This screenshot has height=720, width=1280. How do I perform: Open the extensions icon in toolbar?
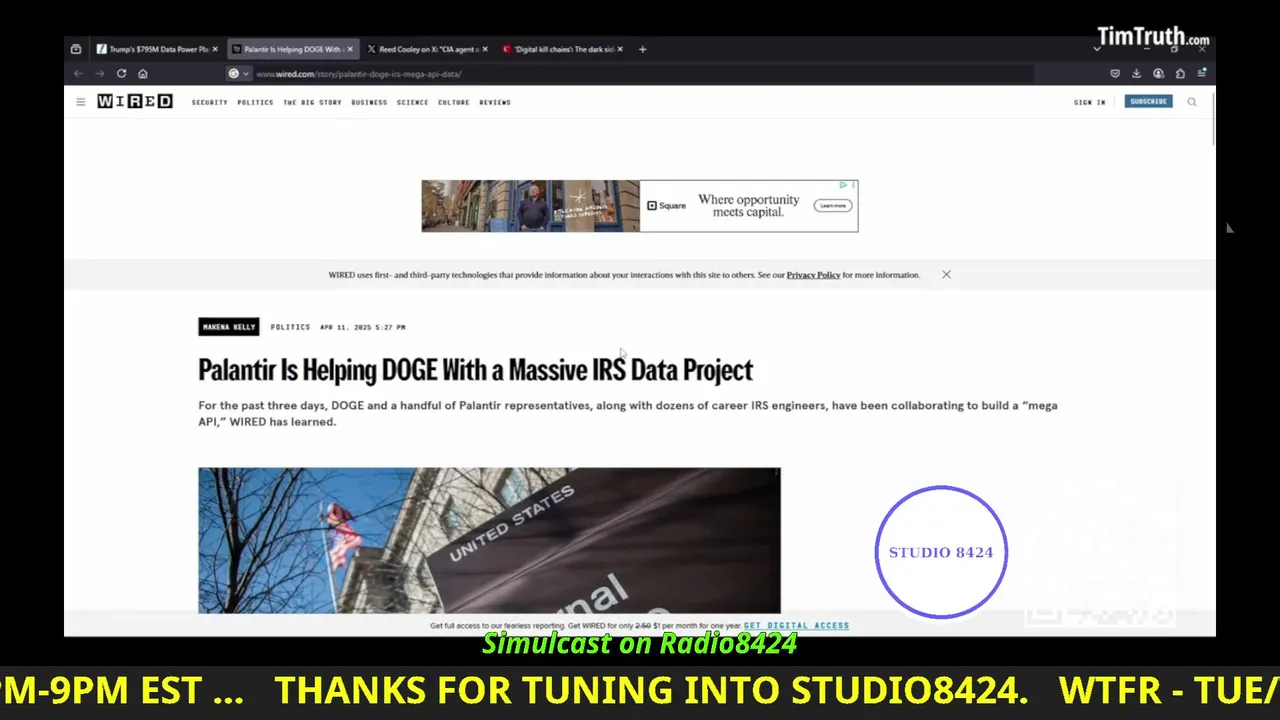click(x=1180, y=73)
